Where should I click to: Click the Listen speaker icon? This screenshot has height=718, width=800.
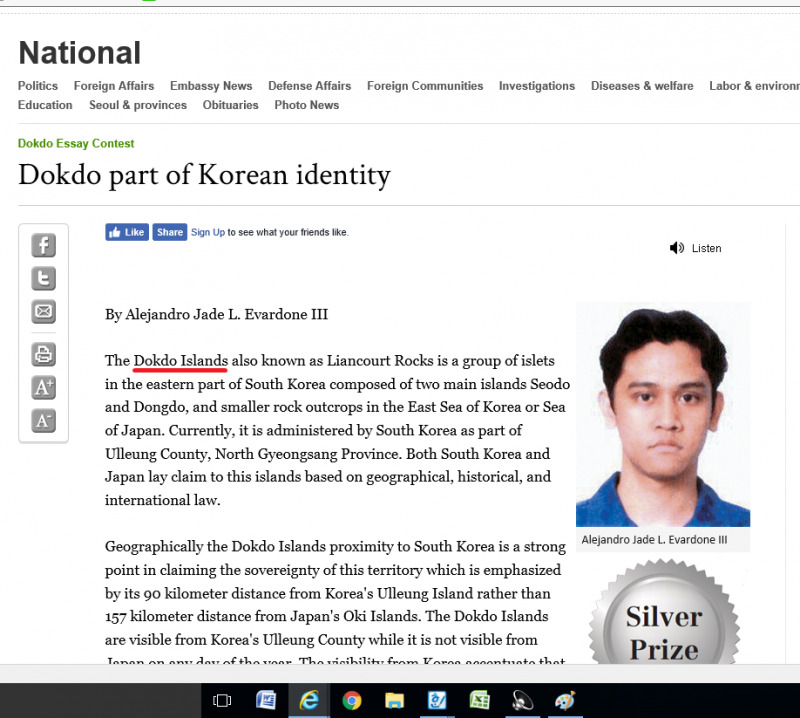(677, 248)
